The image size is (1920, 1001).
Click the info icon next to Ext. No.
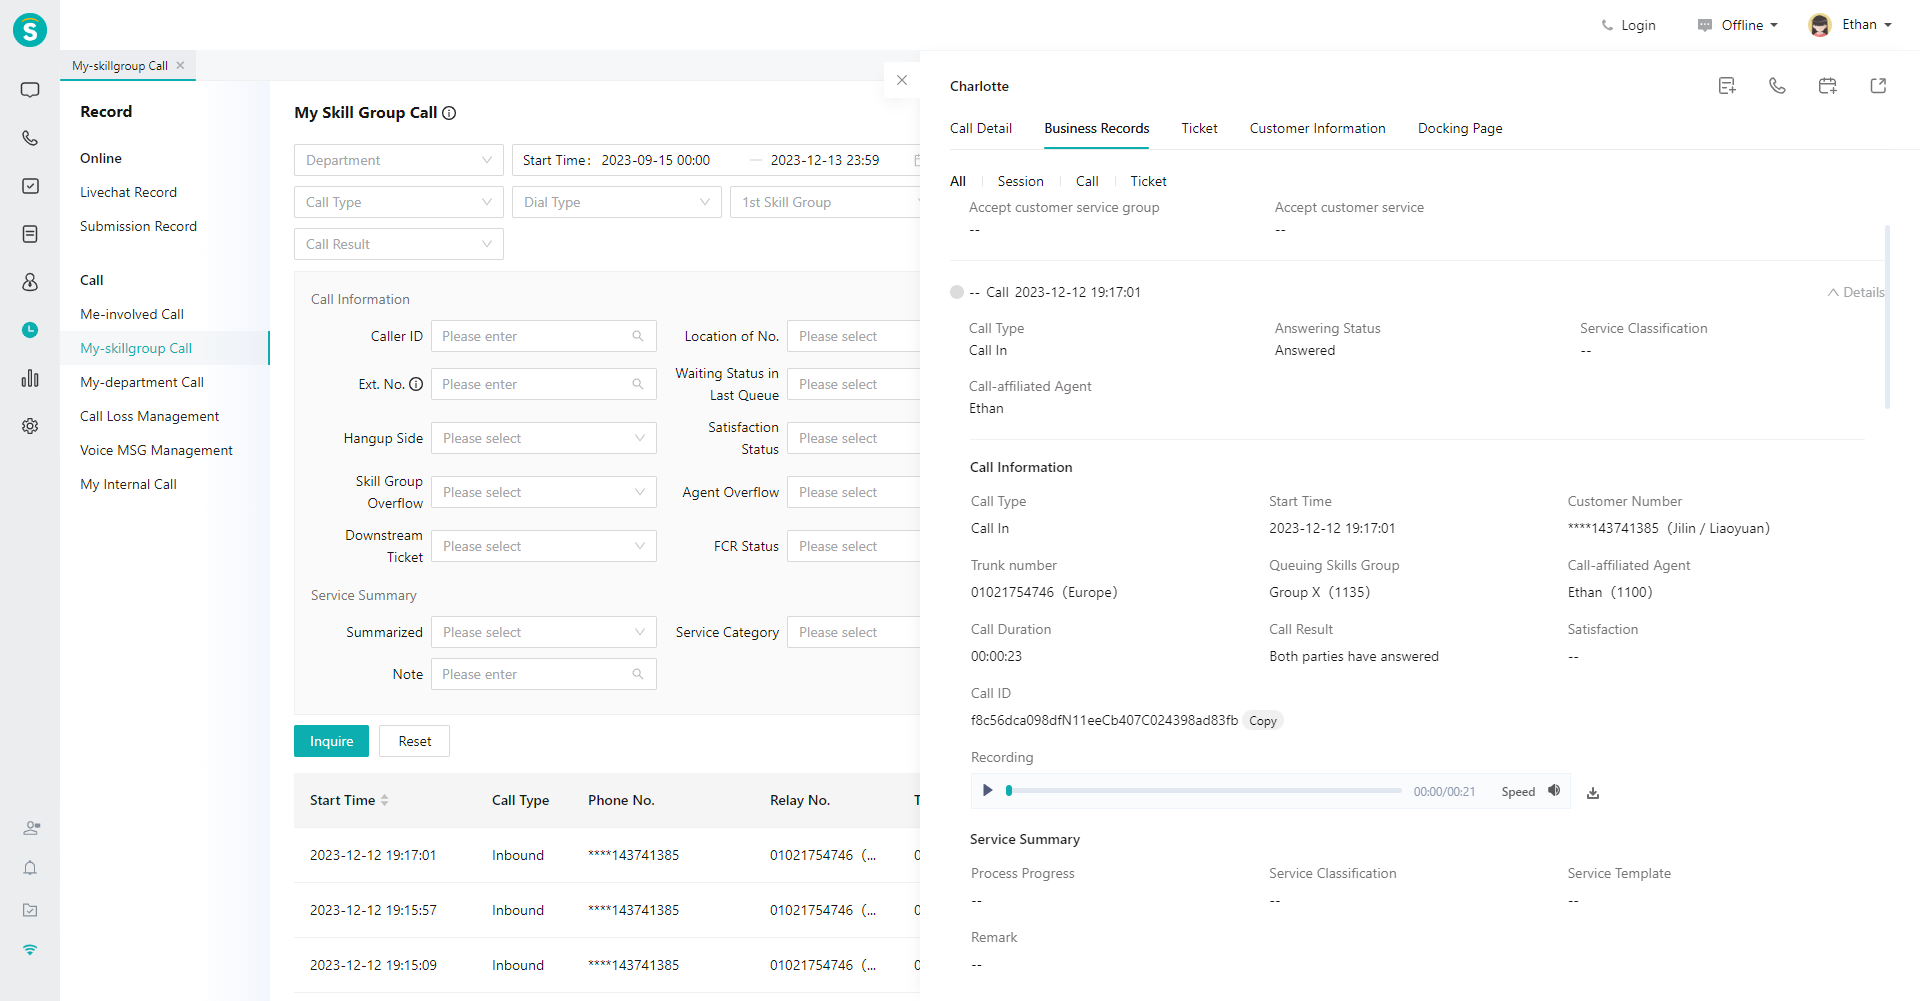pos(416,384)
